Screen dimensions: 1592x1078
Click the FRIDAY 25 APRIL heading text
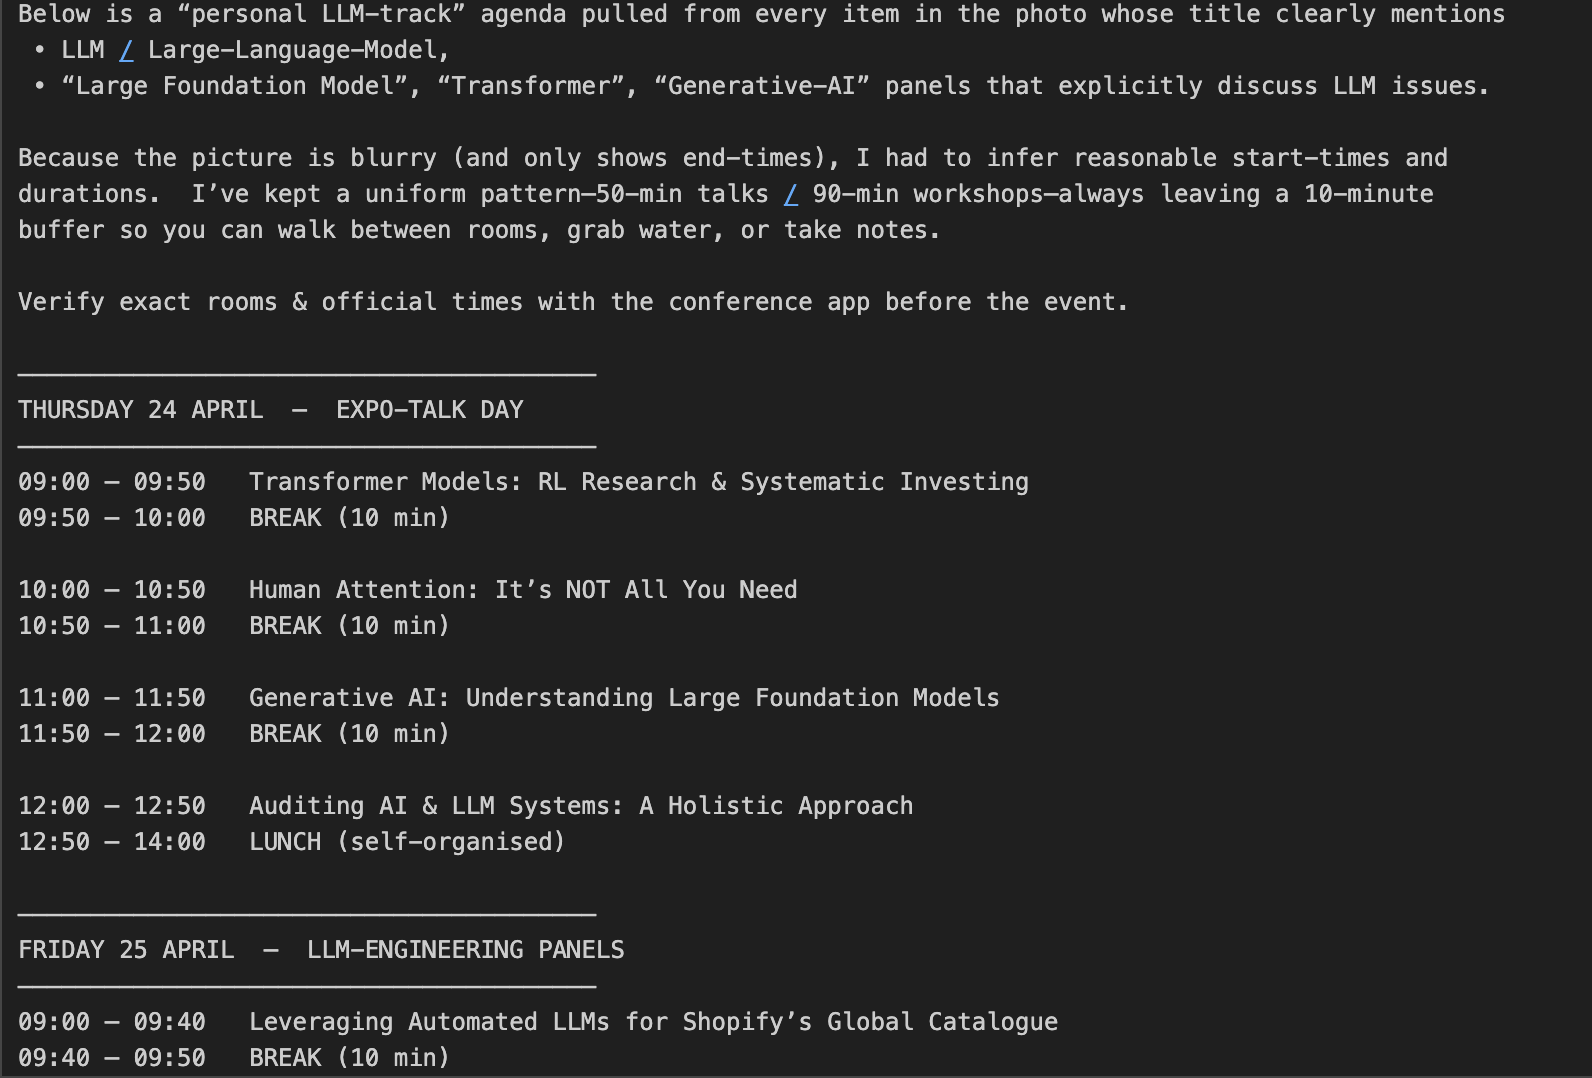(126, 950)
